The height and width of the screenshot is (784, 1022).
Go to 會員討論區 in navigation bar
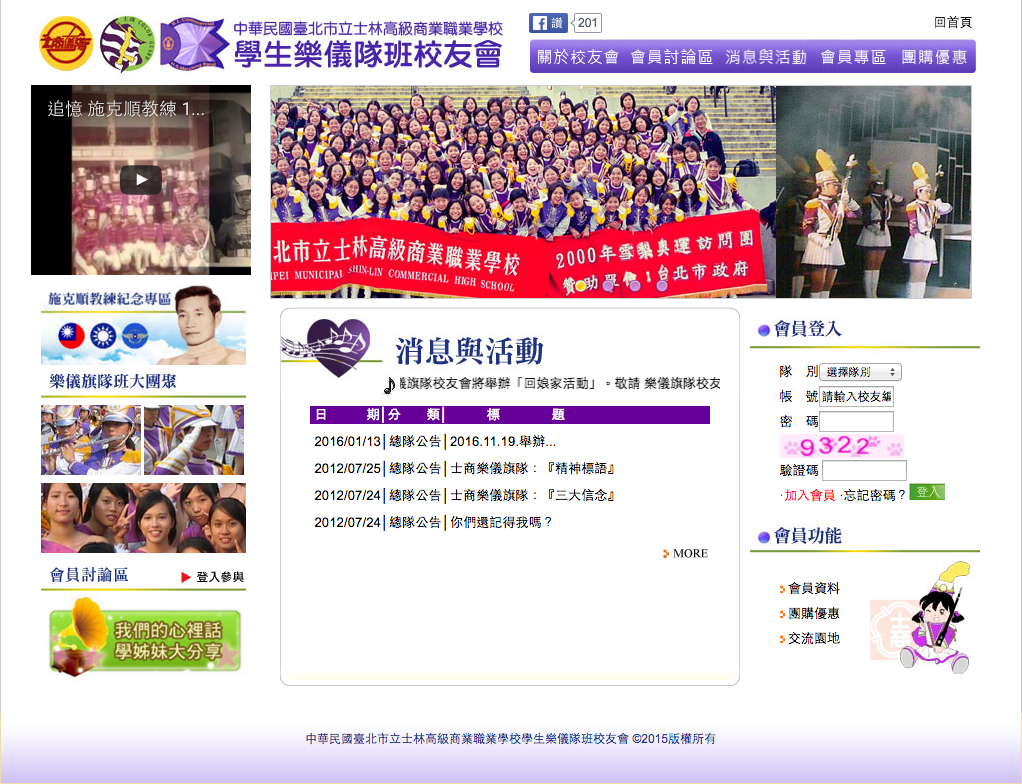point(671,57)
